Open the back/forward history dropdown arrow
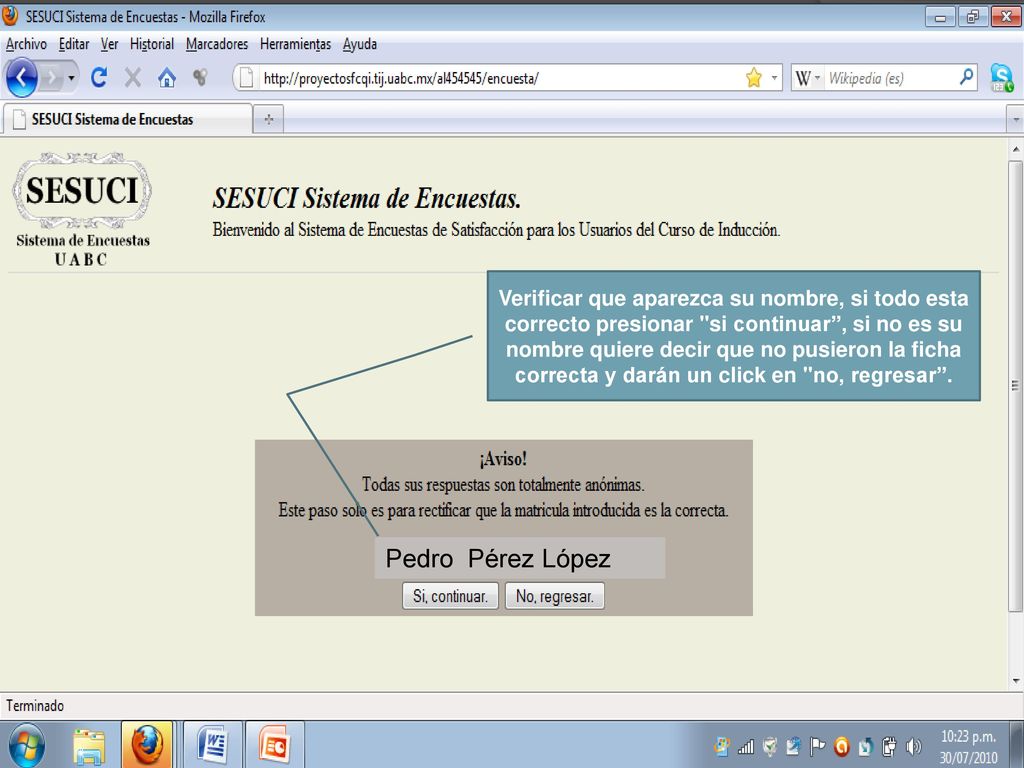This screenshot has height=768, width=1024. [x=71, y=78]
